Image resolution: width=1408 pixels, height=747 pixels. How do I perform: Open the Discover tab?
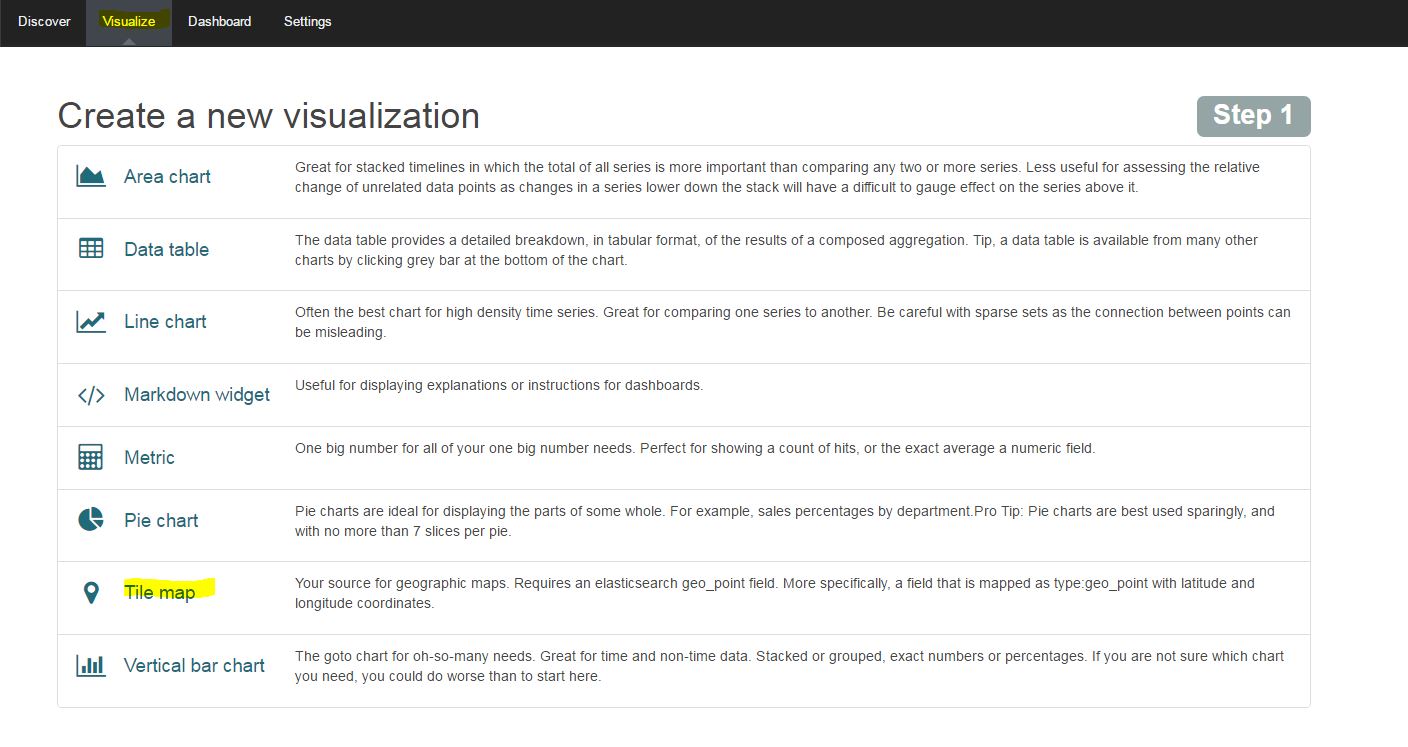[44, 21]
